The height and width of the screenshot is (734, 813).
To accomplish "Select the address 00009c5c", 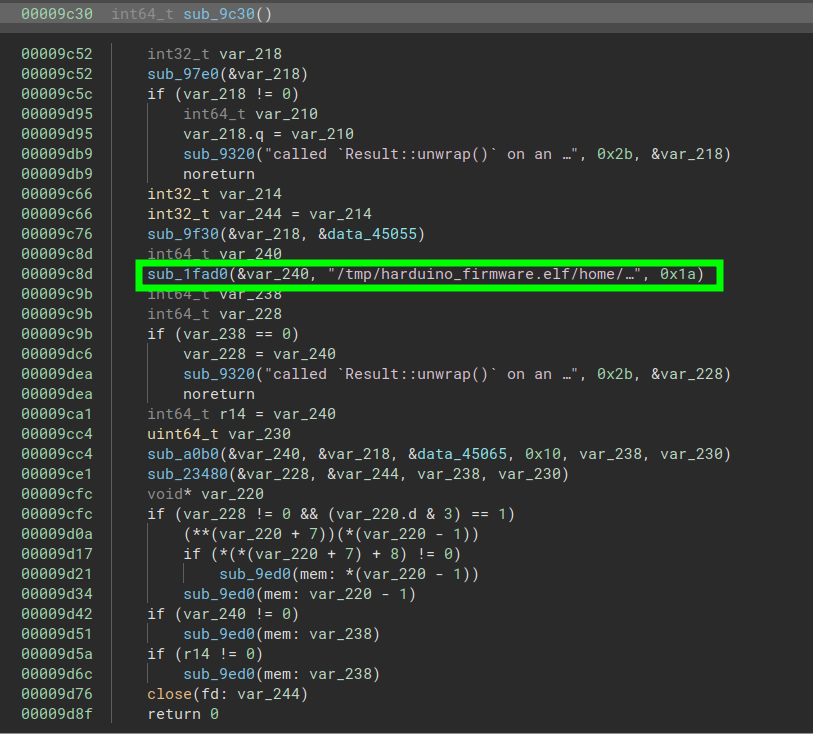I will coord(57,94).
